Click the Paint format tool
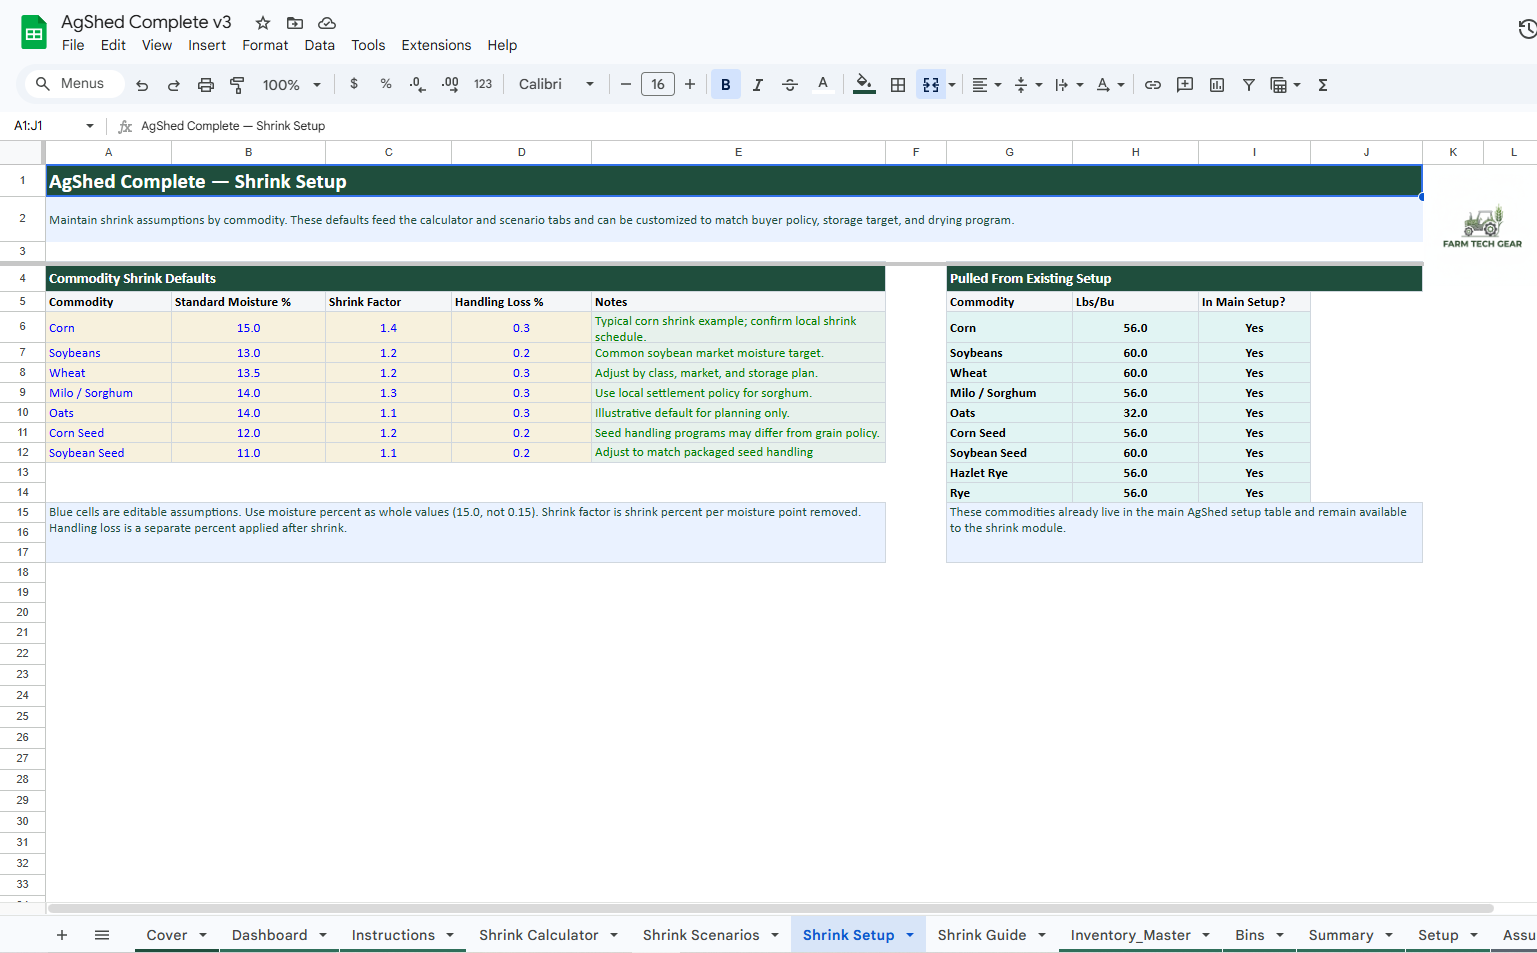The width and height of the screenshot is (1537, 953). (x=237, y=84)
